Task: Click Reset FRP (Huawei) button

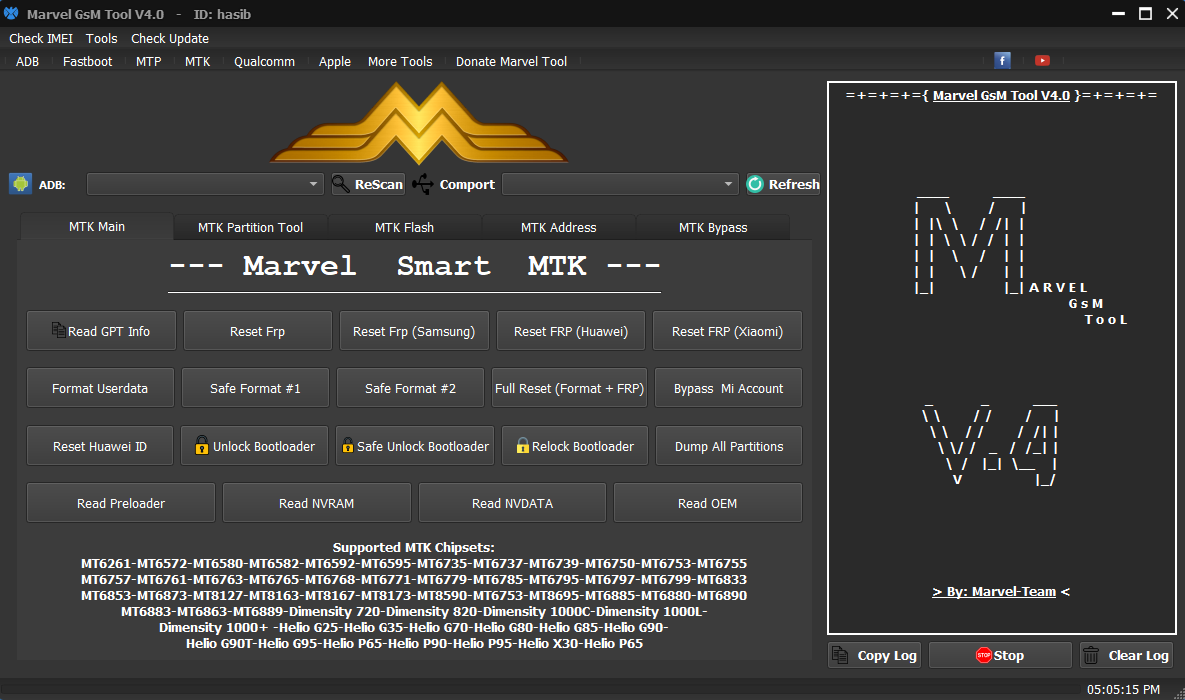Action: coord(571,331)
